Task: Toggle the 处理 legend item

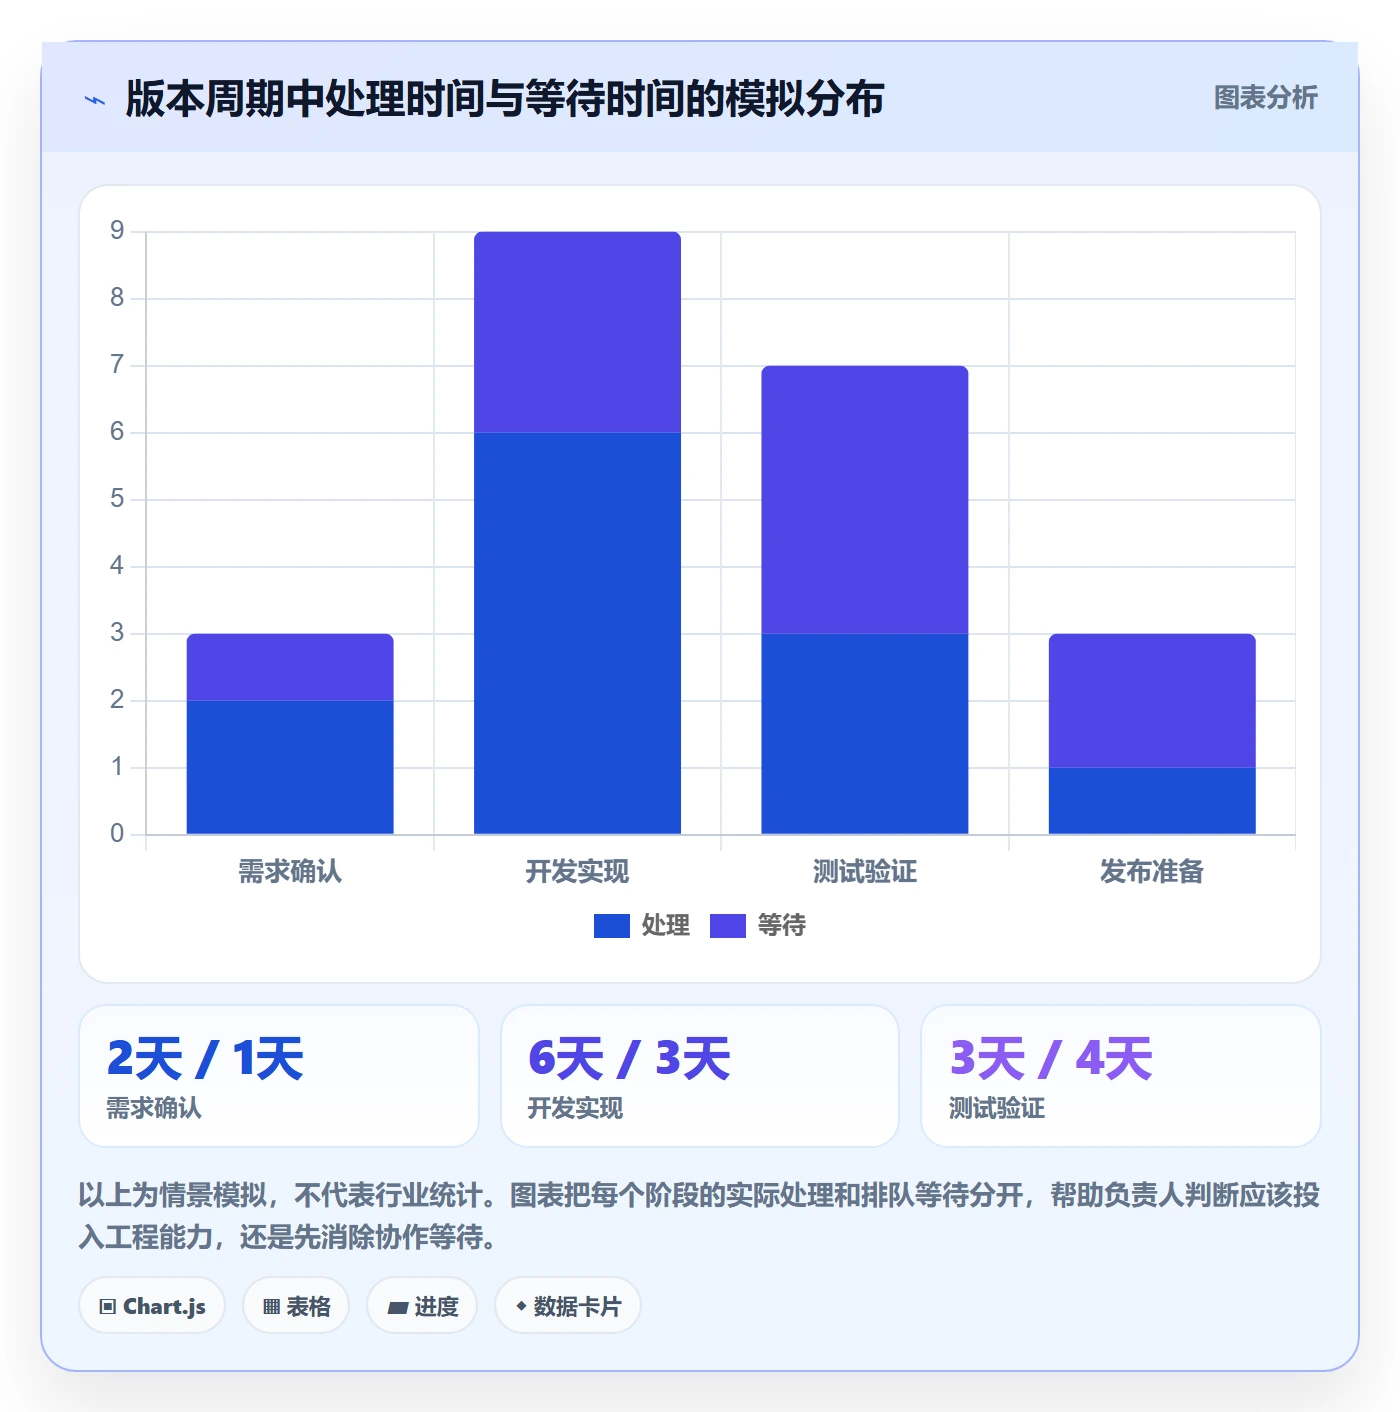Action: tap(642, 926)
